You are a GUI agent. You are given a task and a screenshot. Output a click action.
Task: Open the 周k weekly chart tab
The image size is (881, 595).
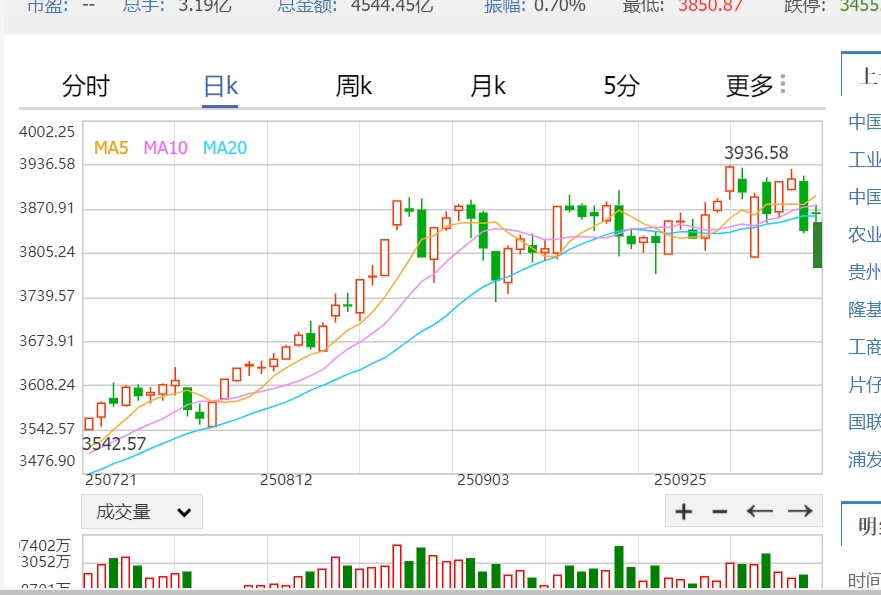[353, 86]
